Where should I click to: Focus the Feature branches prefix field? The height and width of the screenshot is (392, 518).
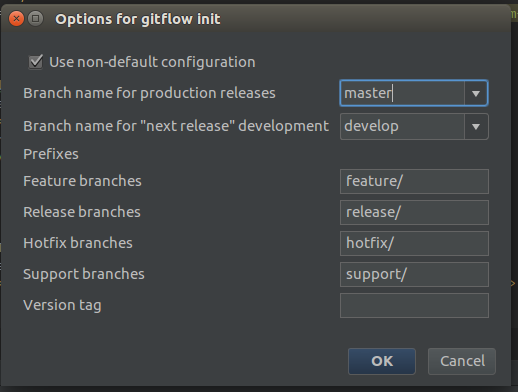pyautogui.click(x=414, y=181)
